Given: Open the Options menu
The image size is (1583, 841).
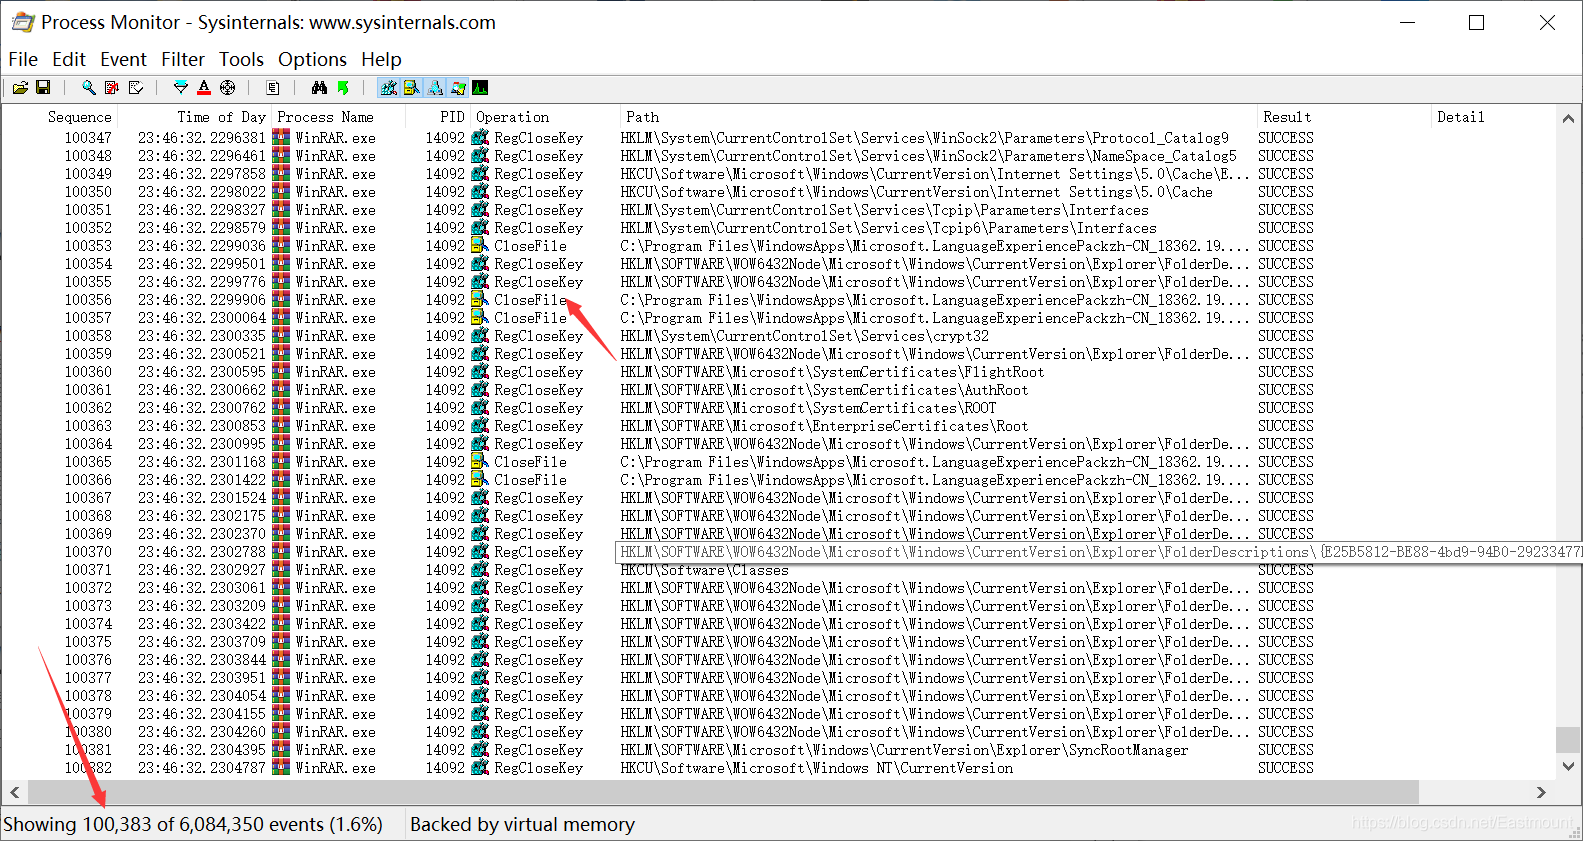Looking at the screenshot, I should coord(312,59).
